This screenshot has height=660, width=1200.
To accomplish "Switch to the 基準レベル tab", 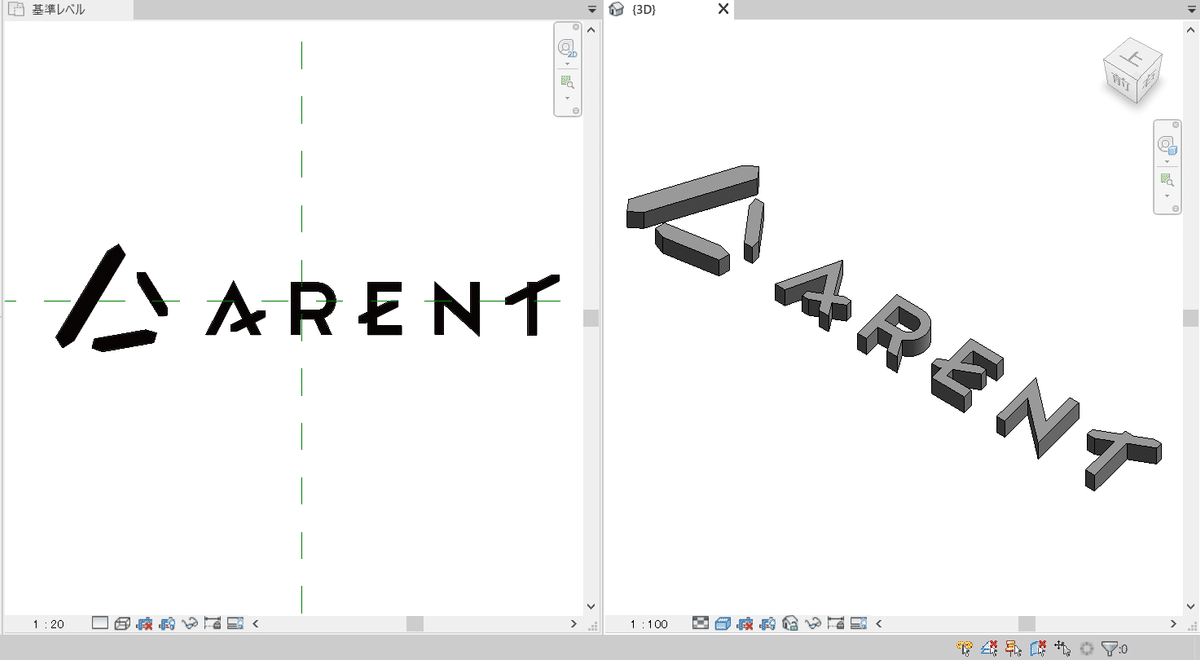I will pos(55,9).
